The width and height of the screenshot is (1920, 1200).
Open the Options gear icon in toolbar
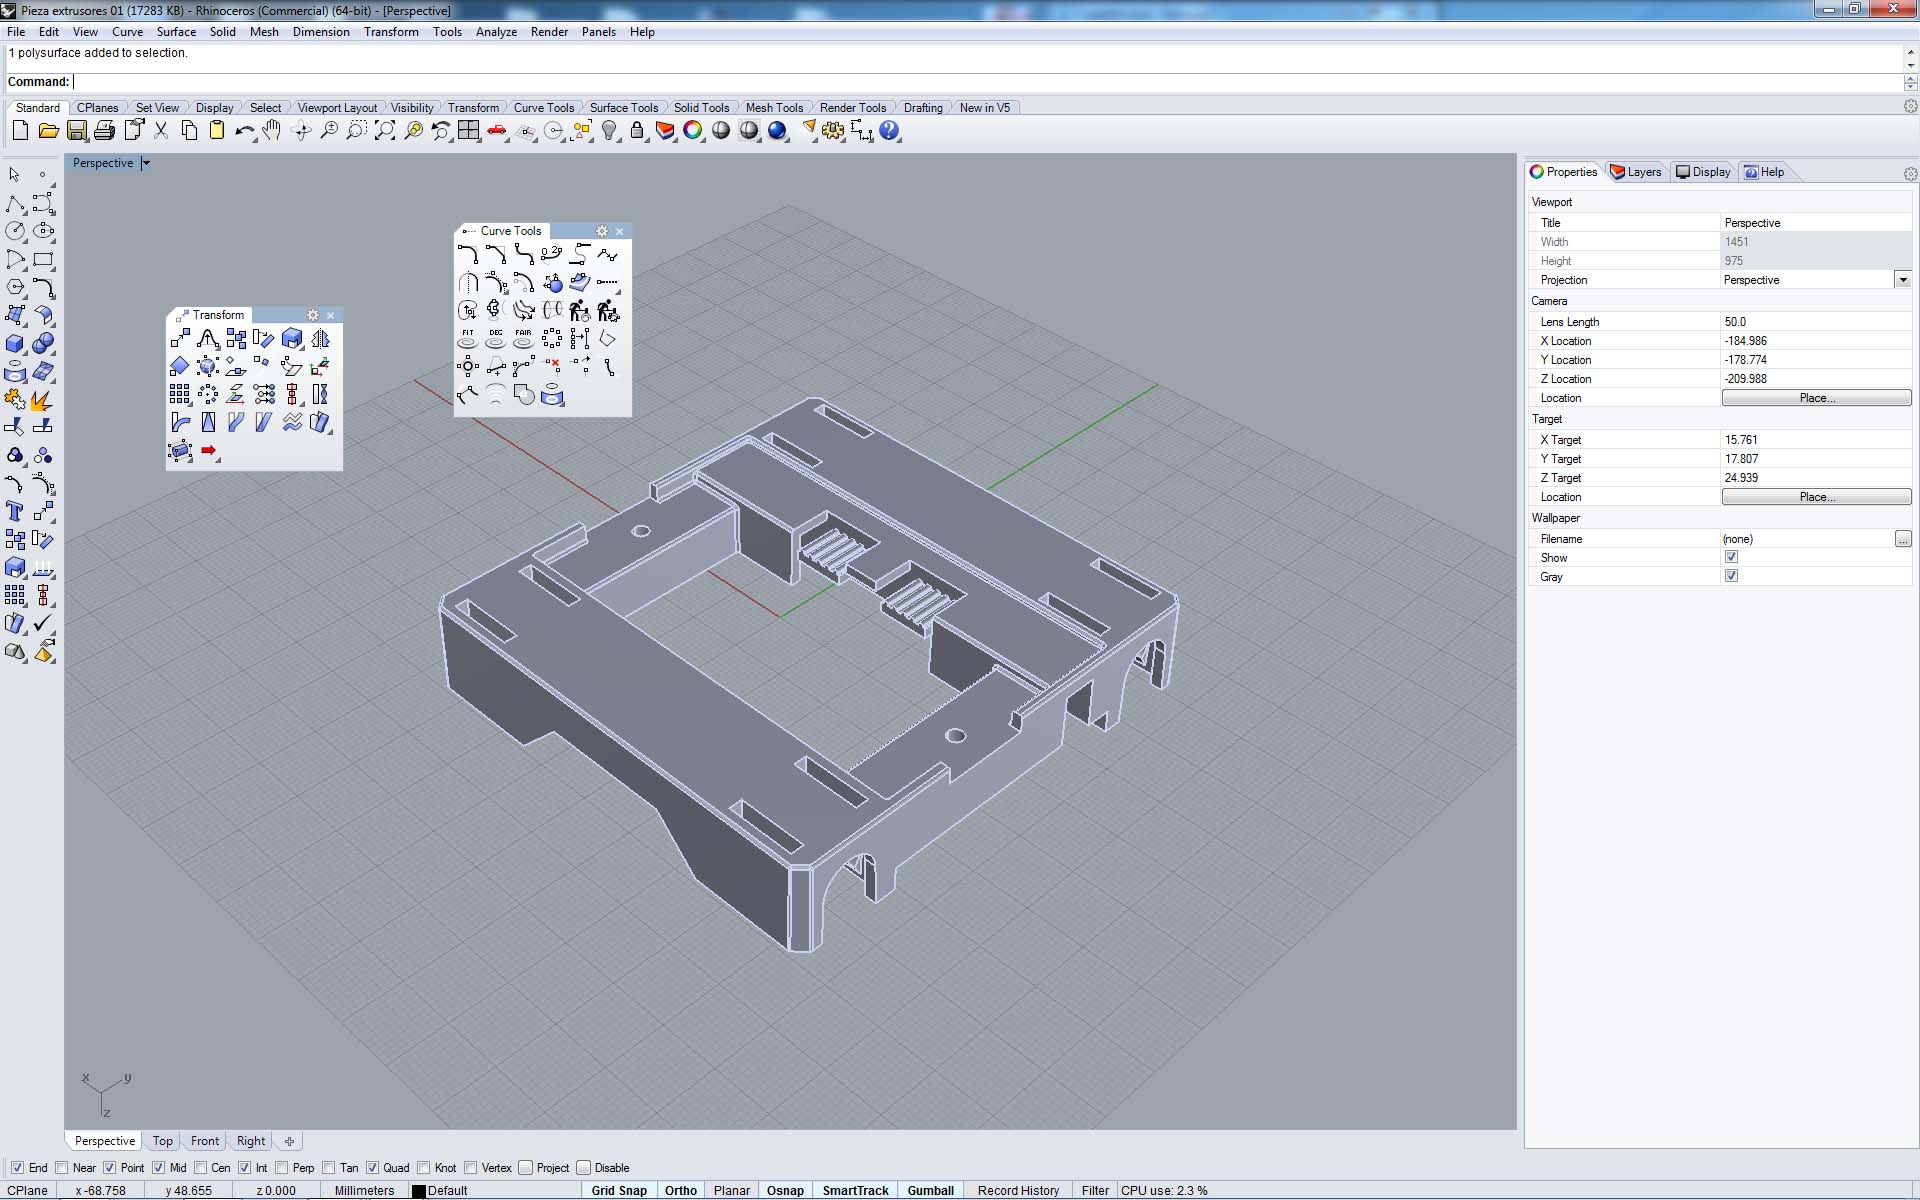[833, 131]
